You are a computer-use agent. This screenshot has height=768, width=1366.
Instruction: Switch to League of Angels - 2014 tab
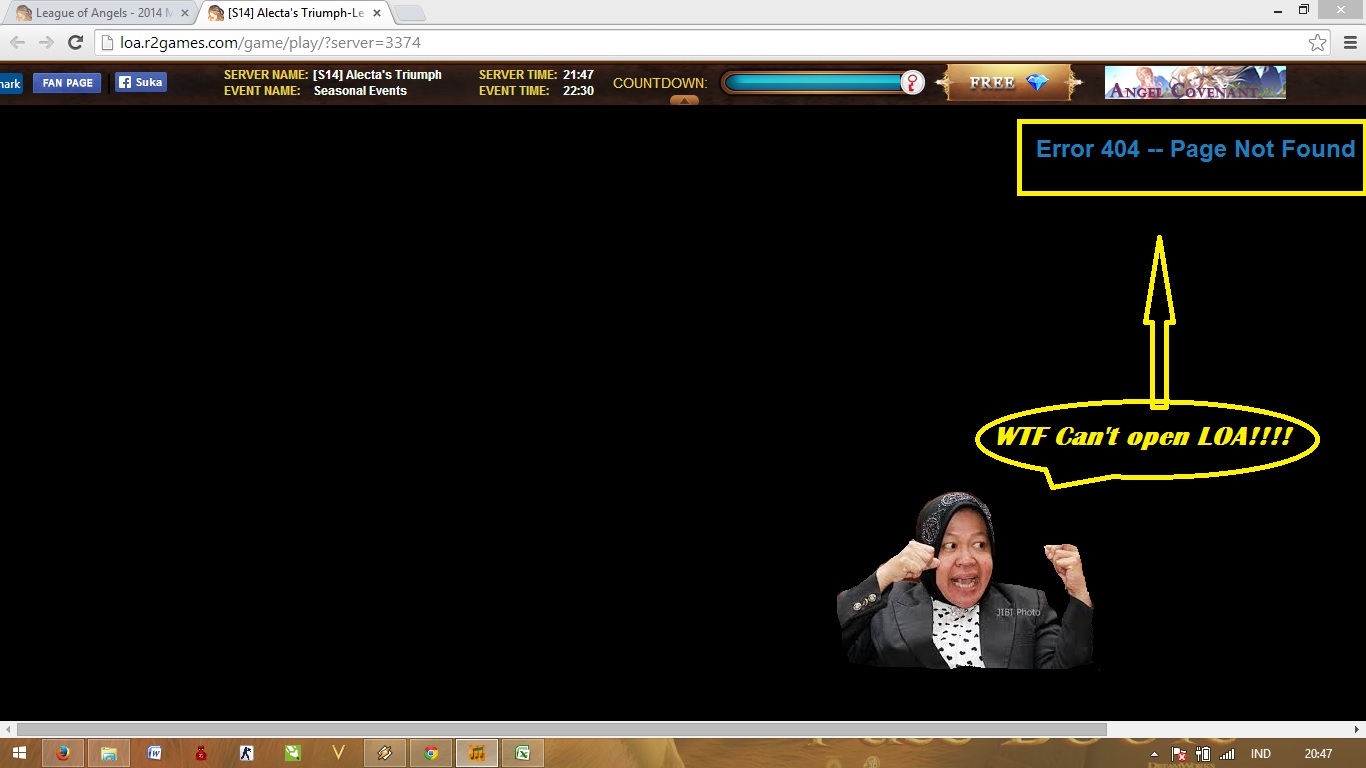100,13
